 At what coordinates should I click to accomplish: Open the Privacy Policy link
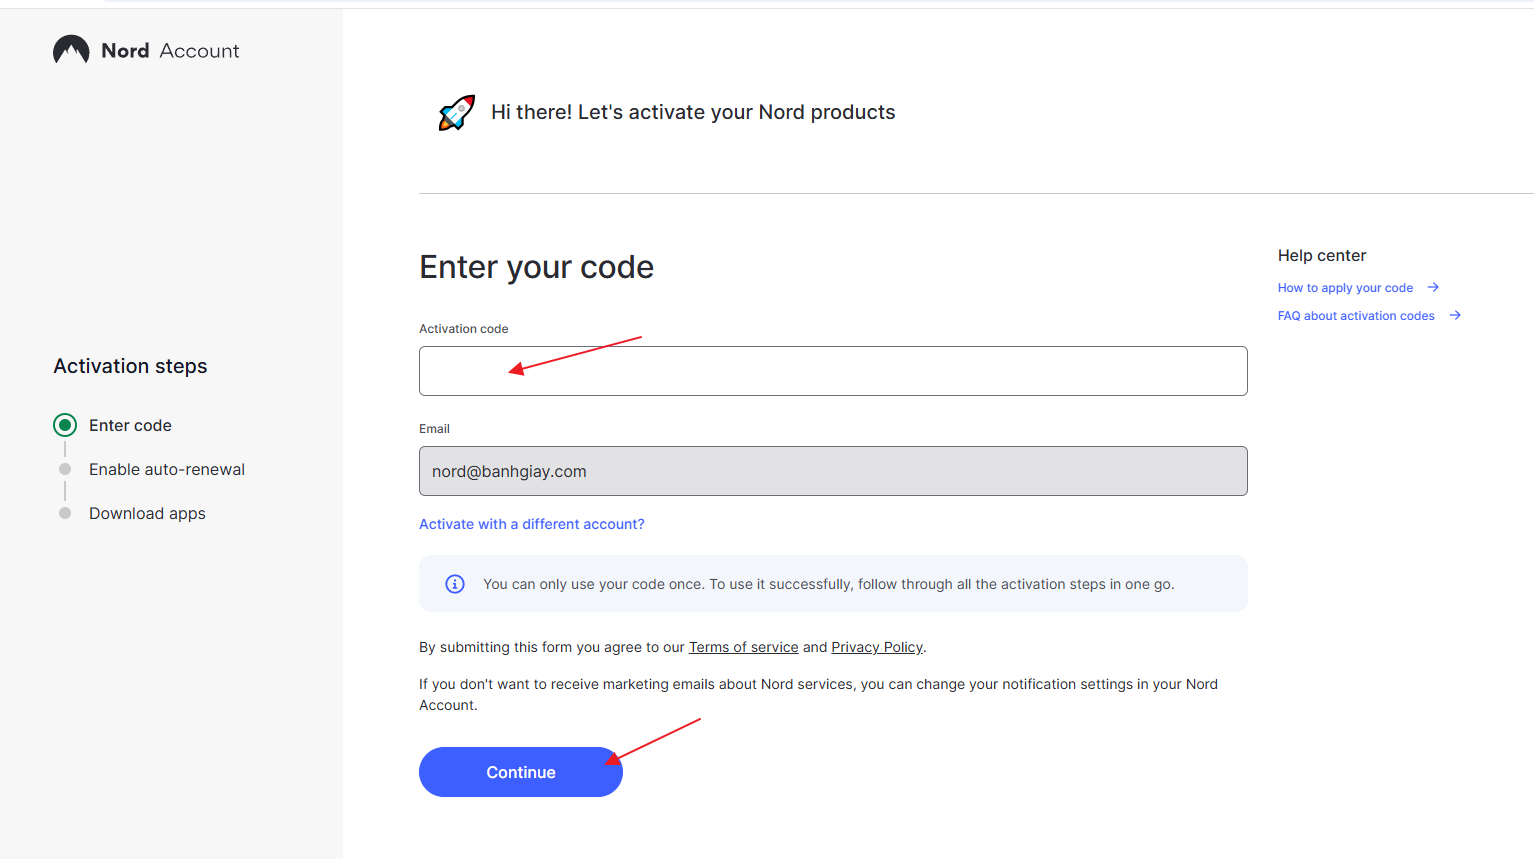tap(876, 647)
